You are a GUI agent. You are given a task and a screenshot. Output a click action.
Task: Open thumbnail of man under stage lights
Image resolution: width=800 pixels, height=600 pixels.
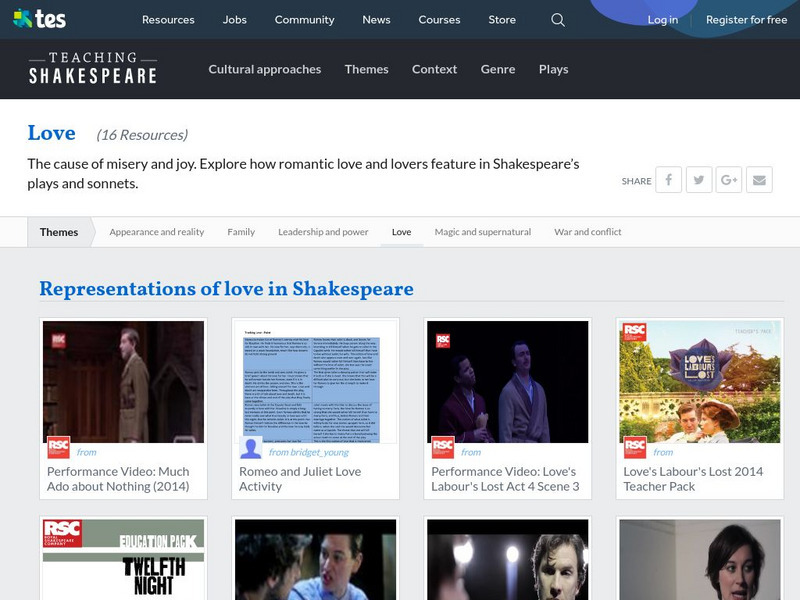tap(508, 560)
